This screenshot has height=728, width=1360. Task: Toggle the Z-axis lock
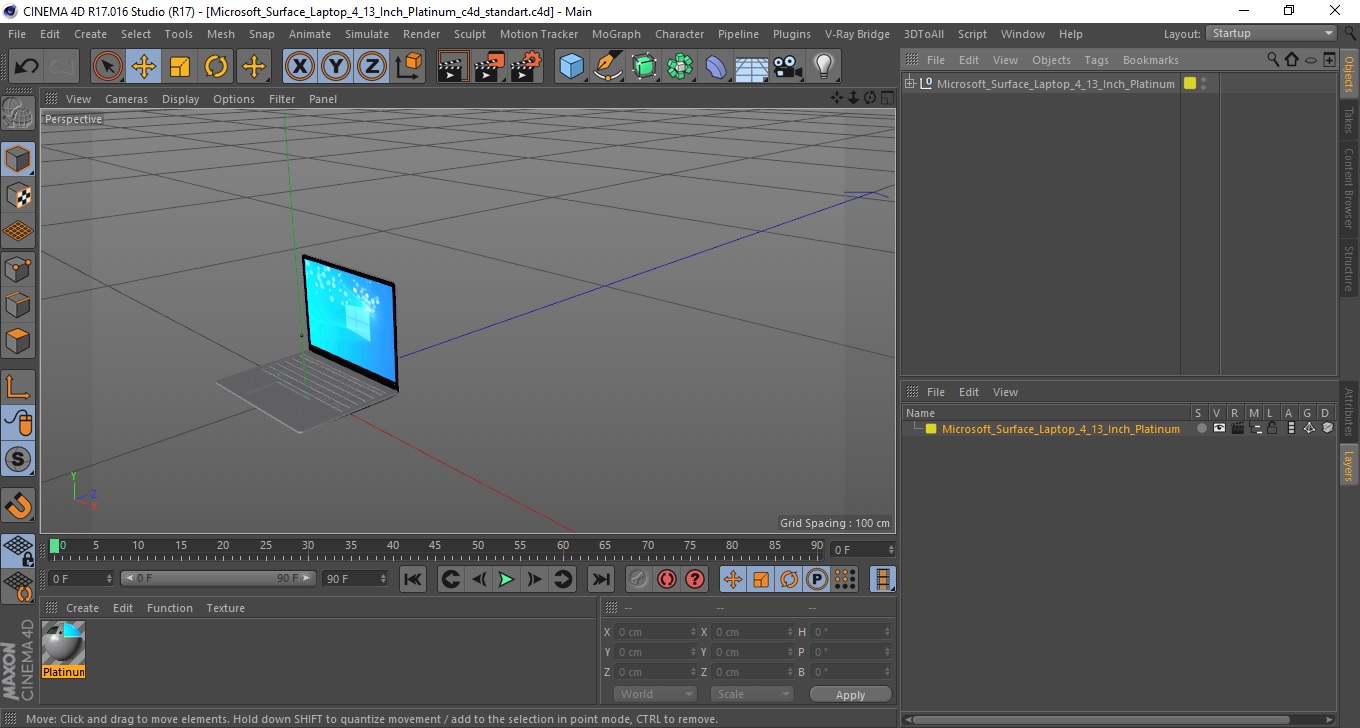click(372, 67)
